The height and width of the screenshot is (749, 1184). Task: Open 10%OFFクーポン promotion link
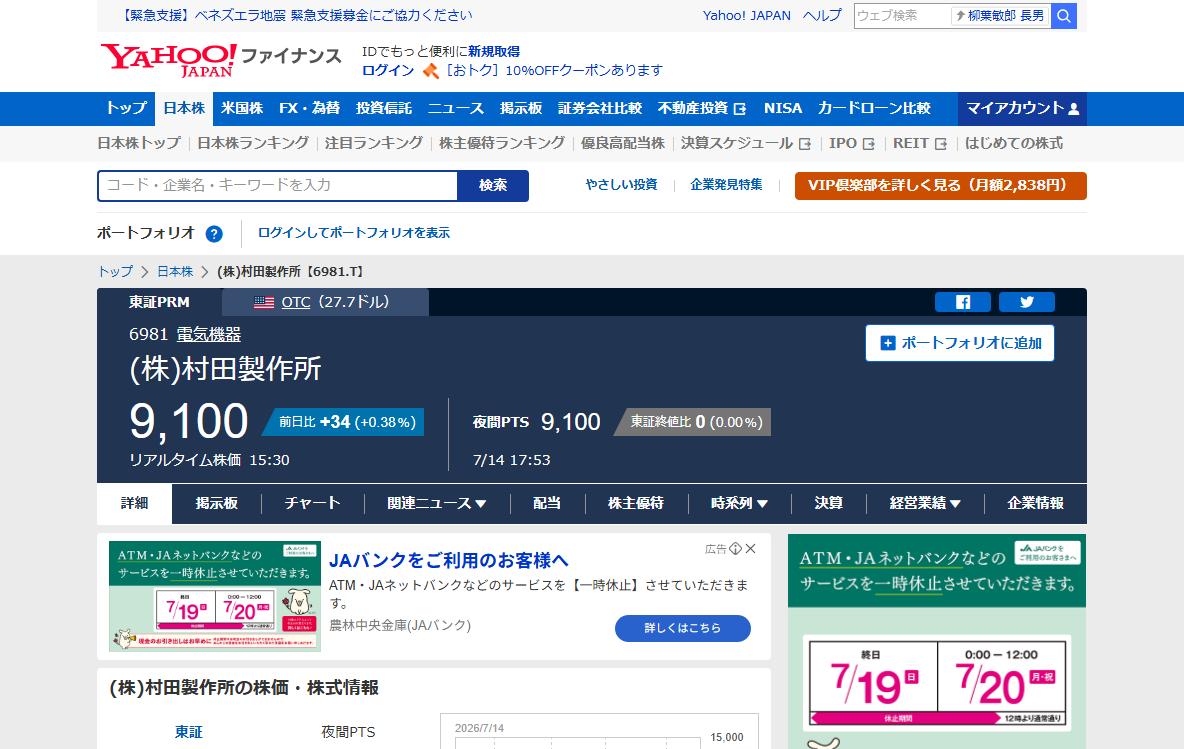(554, 70)
